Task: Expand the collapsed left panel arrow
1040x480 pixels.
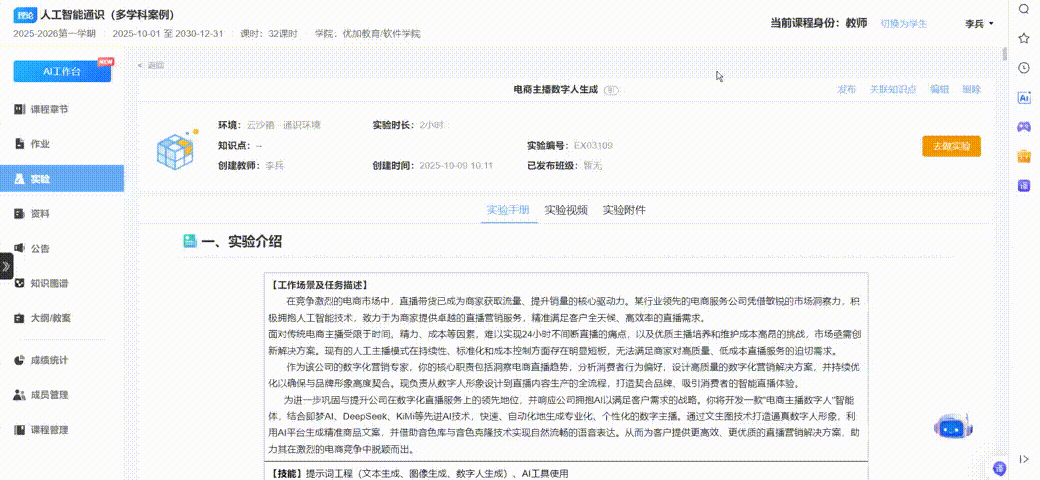Action: (6, 266)
